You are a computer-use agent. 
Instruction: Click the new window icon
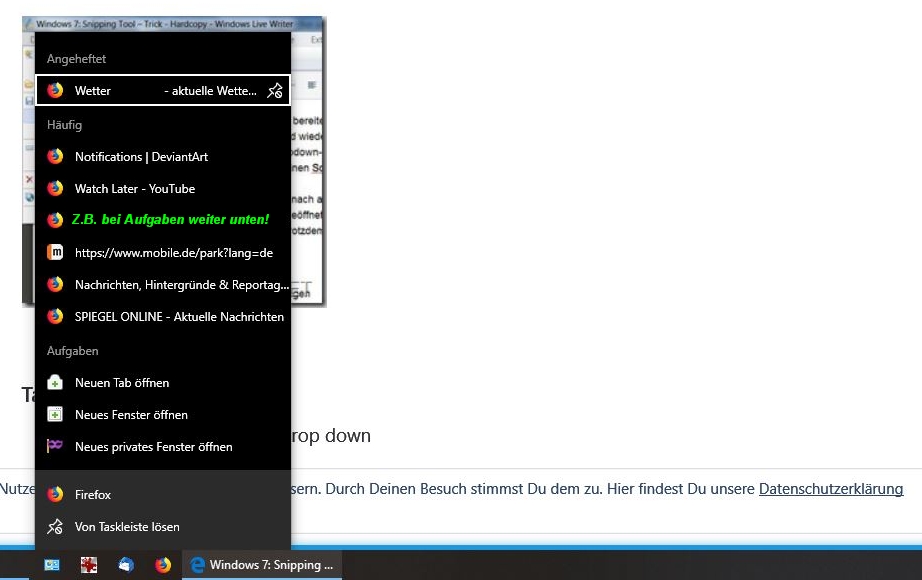pyautogui.click(x=55, y=415)
